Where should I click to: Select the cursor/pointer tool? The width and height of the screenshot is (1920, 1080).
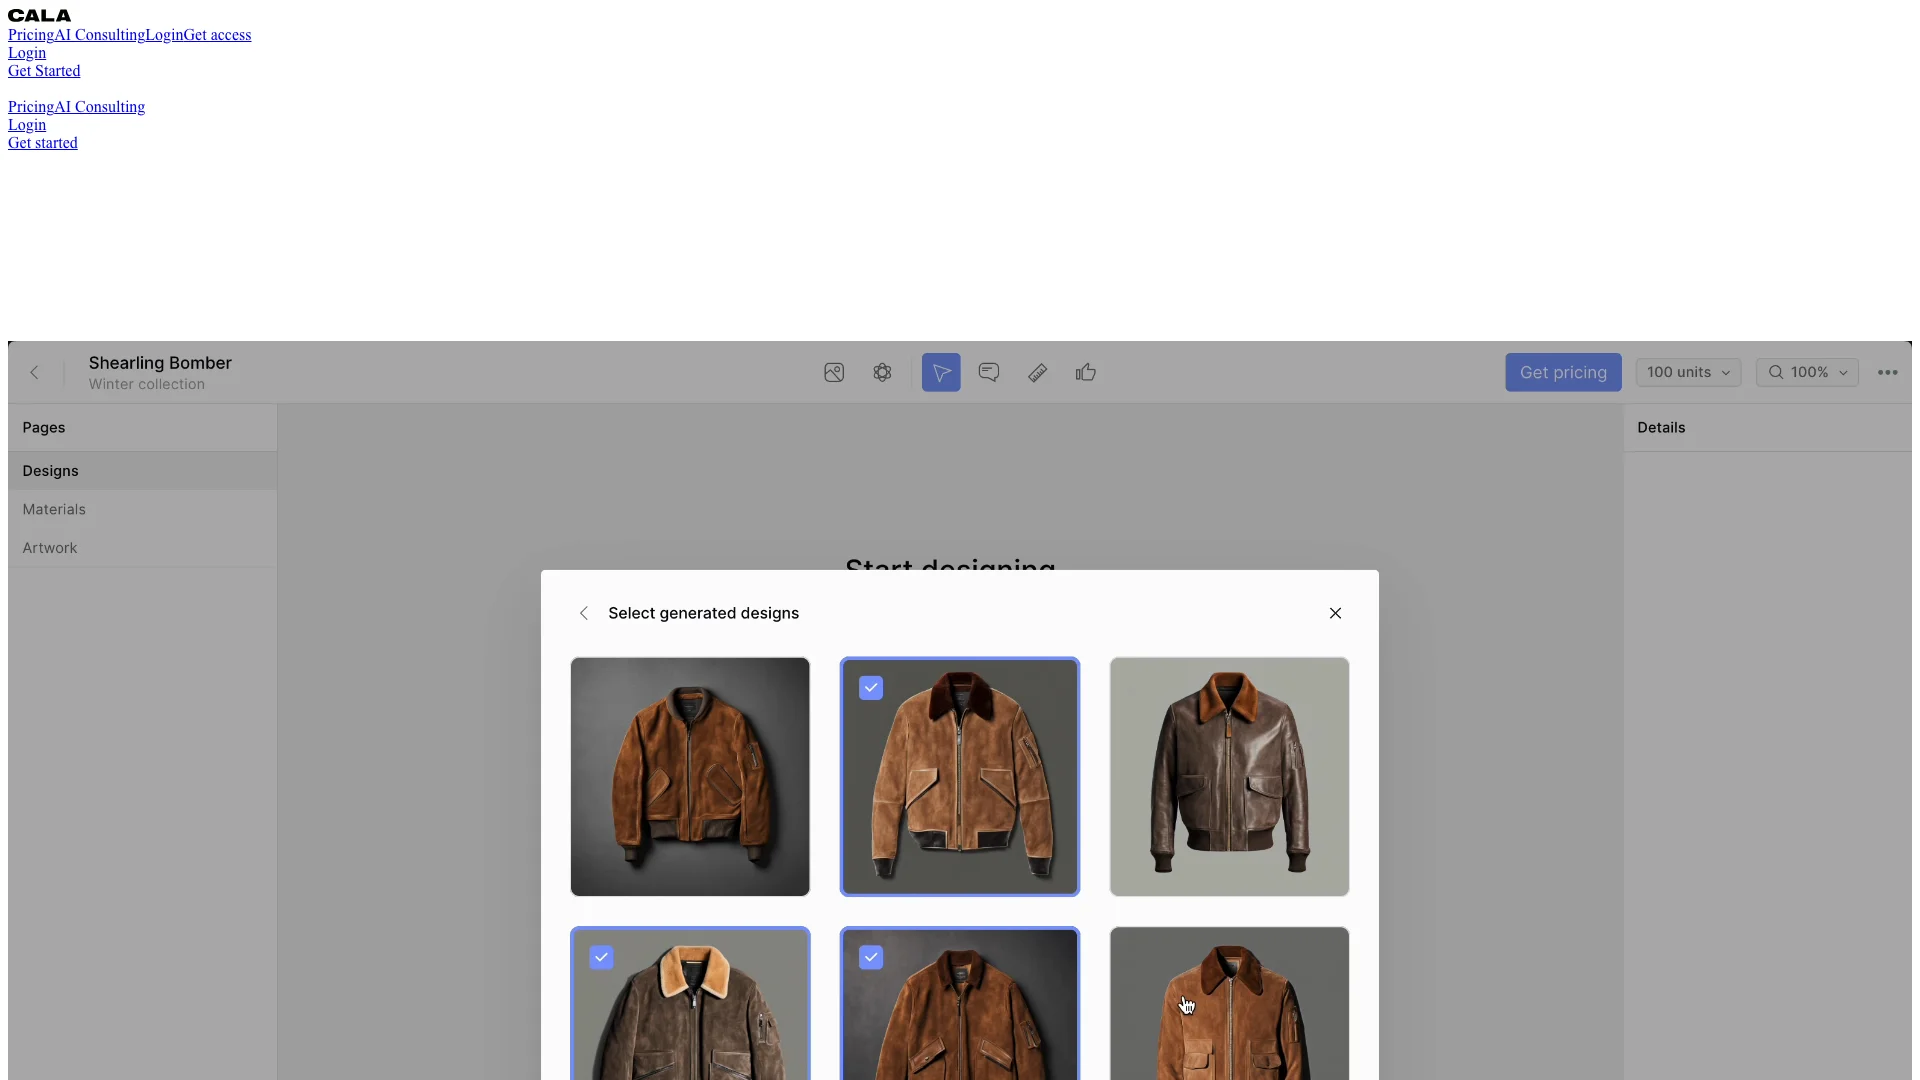pos(940,372)
